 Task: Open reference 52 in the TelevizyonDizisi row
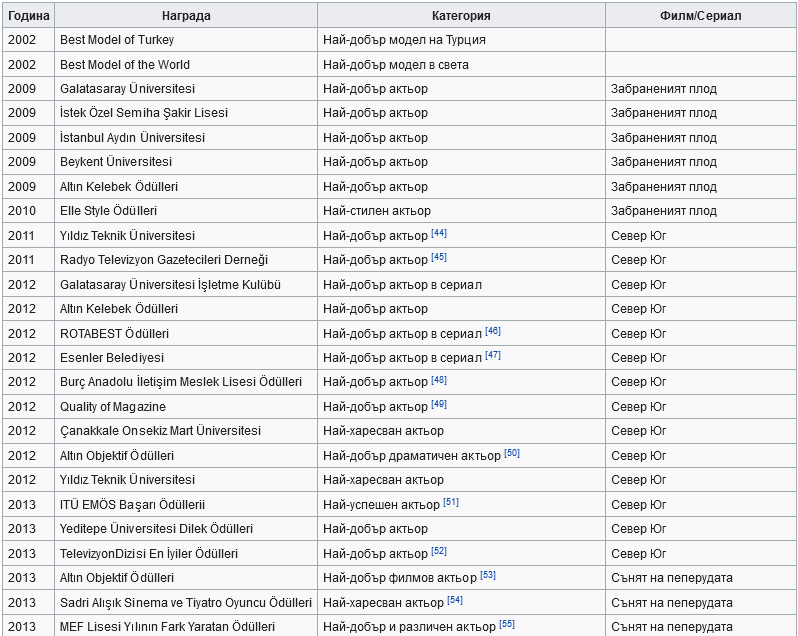point(439,551)
